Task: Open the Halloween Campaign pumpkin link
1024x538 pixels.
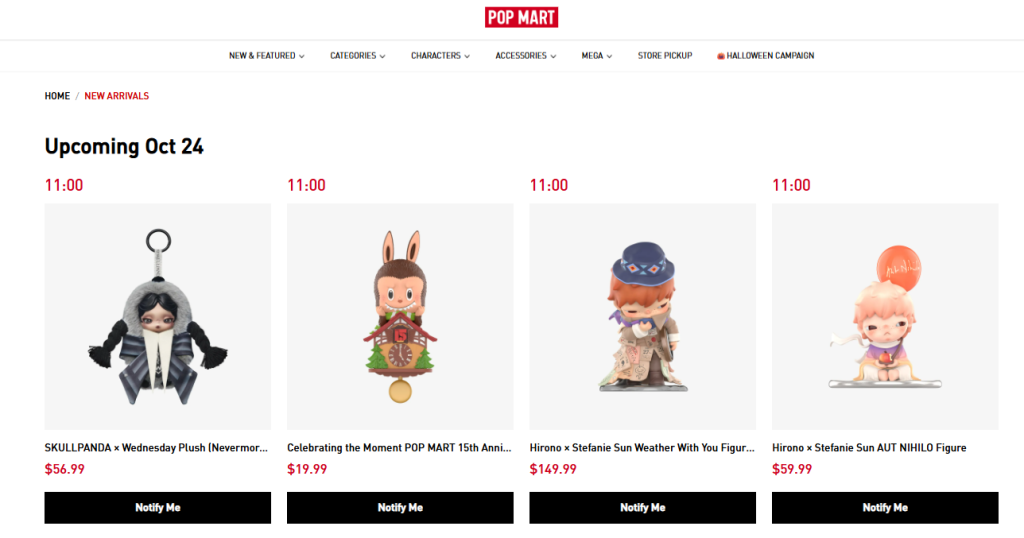Action: 765,55
